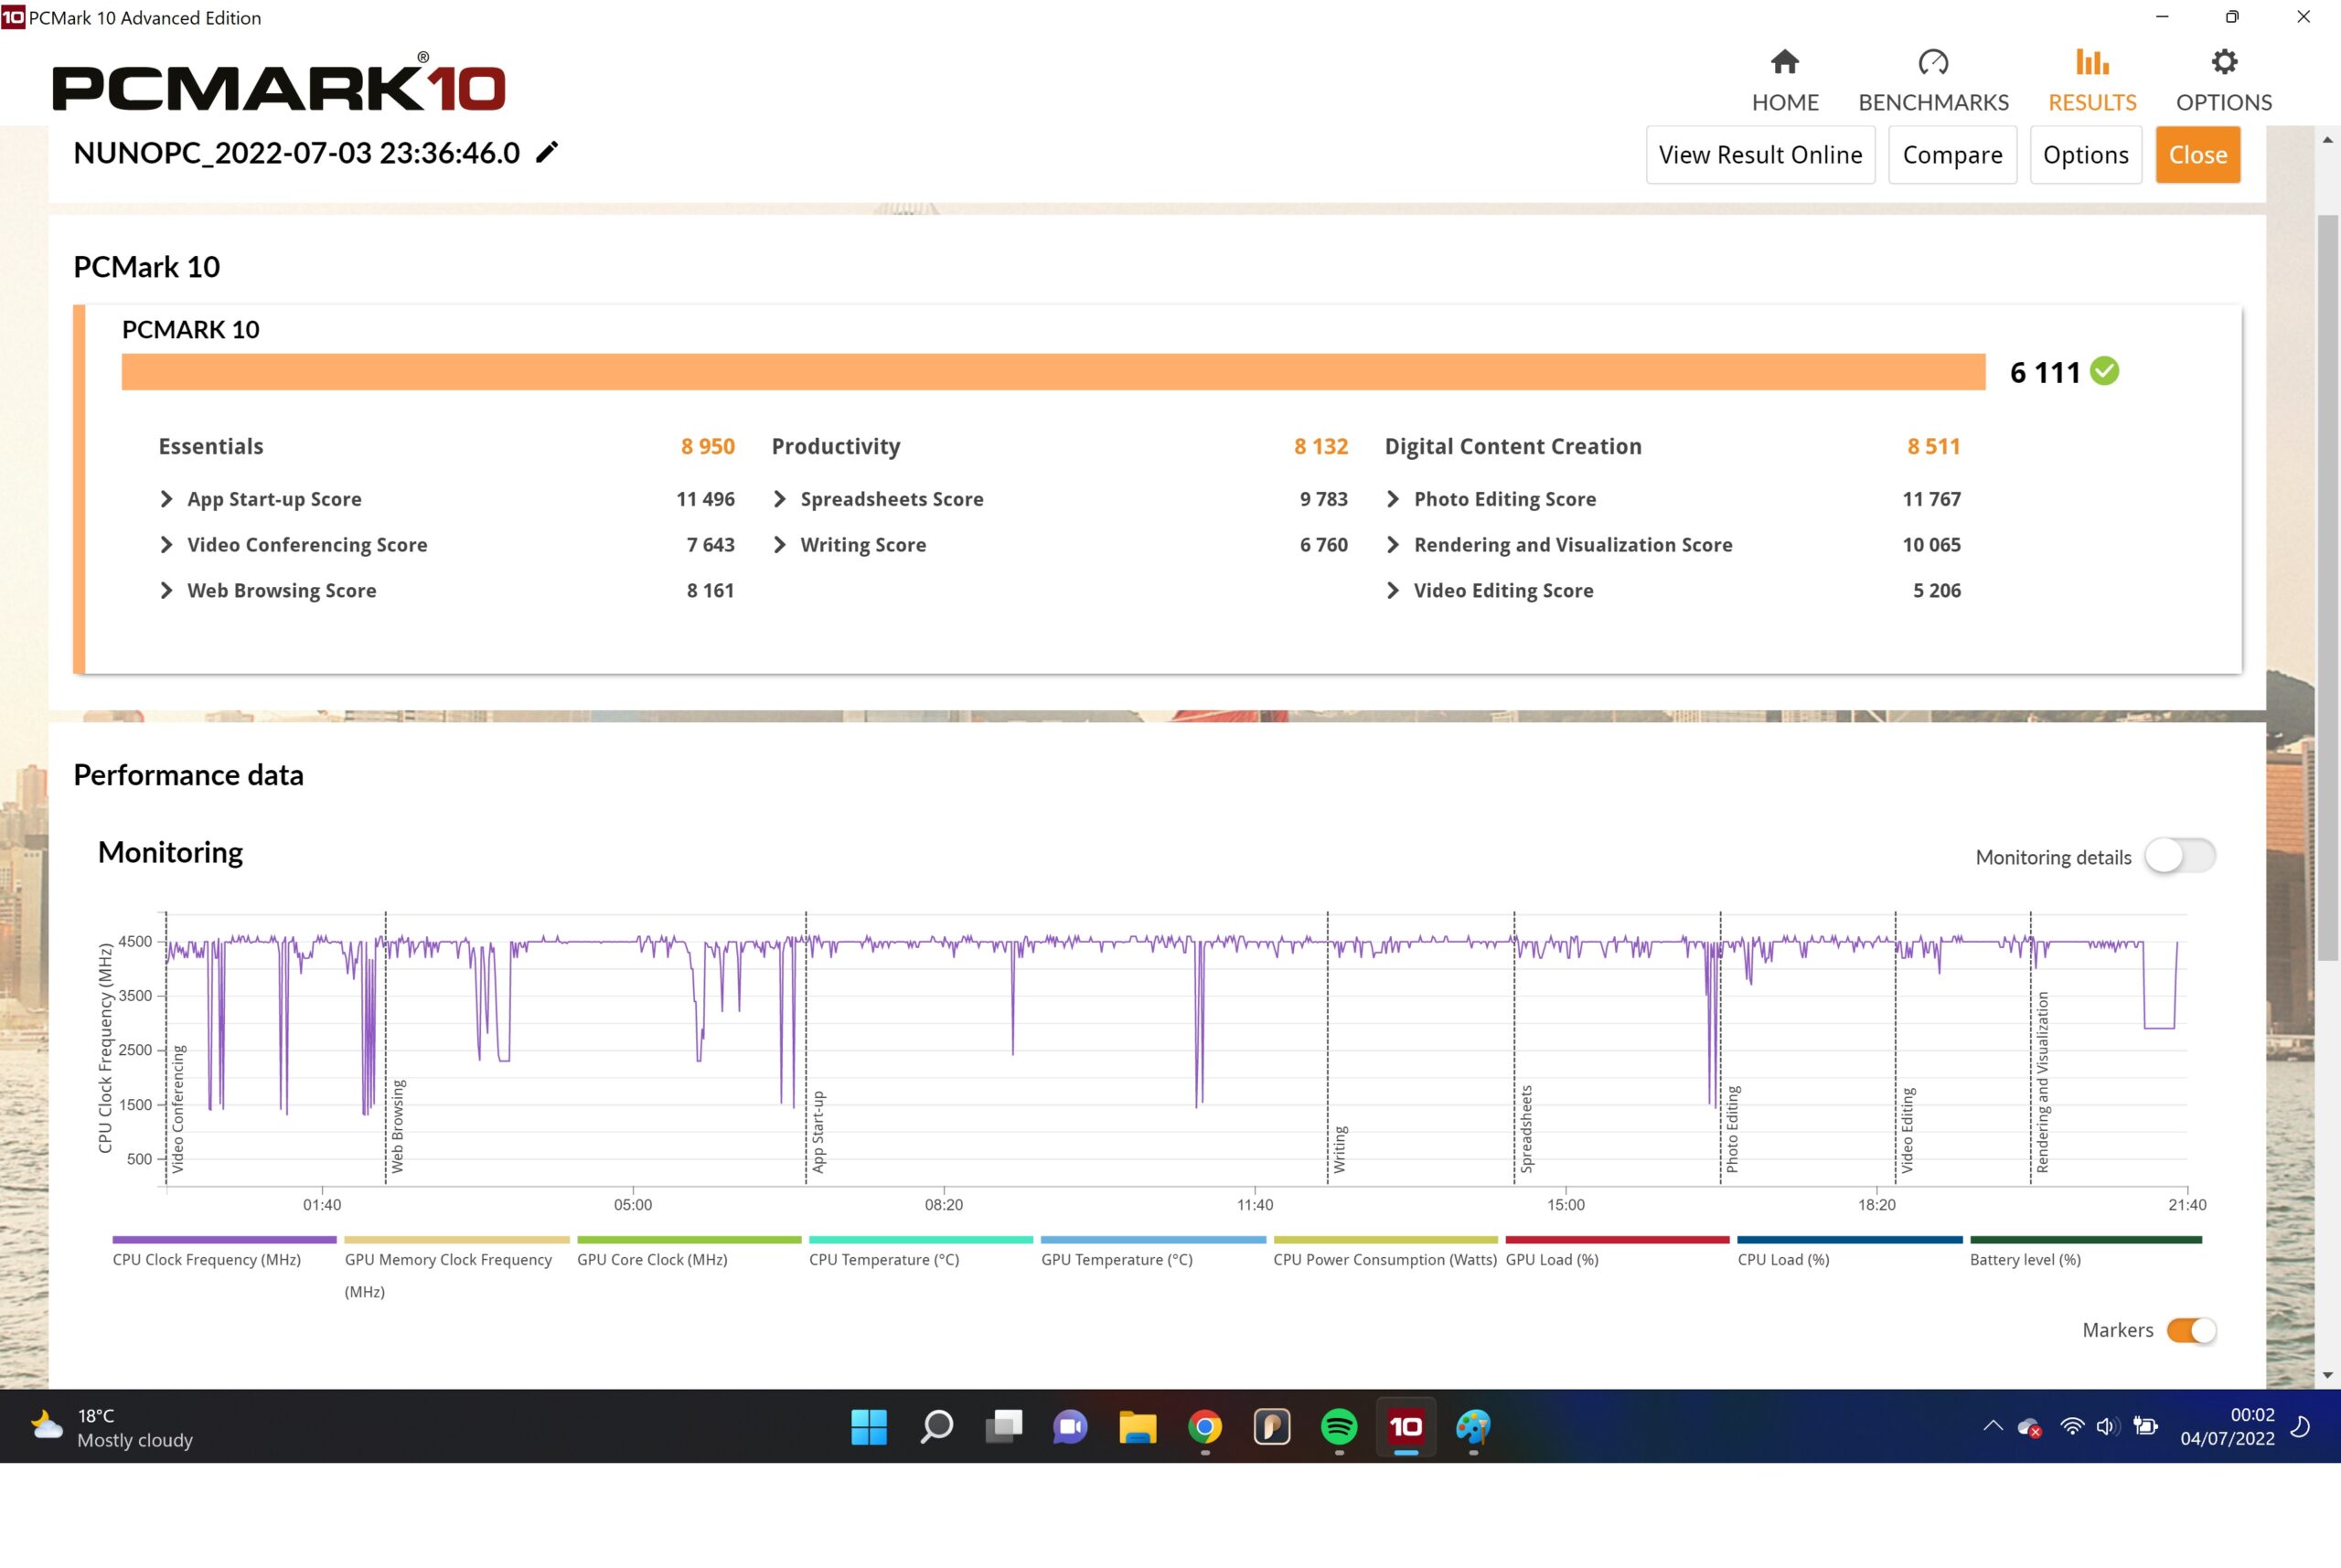
Task: Open the Windows Start menu
Action: click(x=869, y=1426)
